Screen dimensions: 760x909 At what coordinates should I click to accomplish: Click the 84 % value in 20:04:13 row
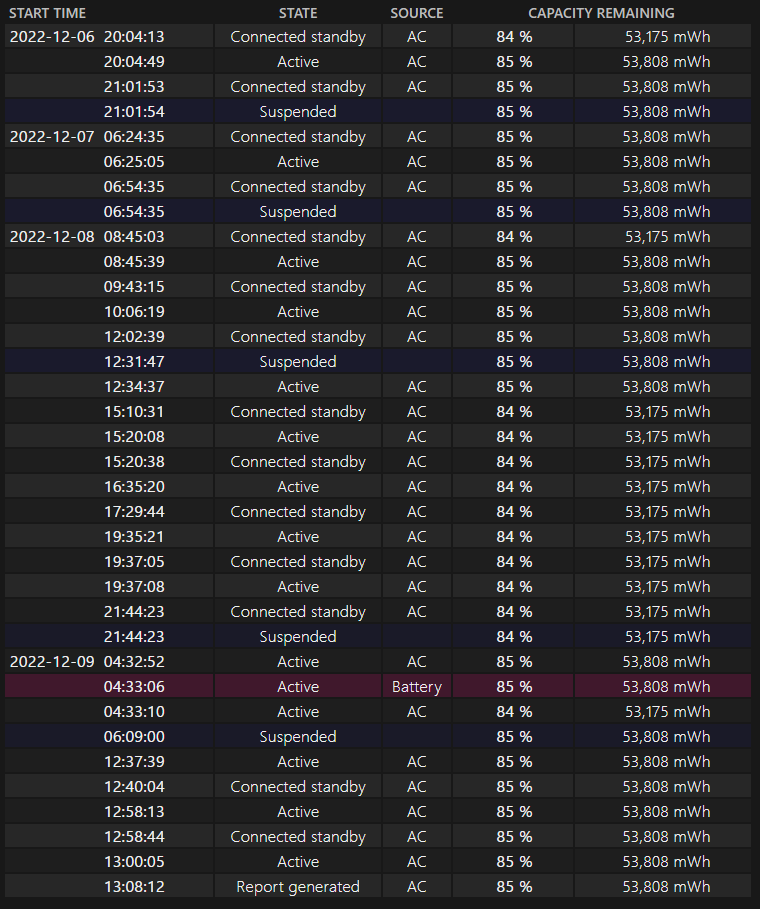point(514,37)
